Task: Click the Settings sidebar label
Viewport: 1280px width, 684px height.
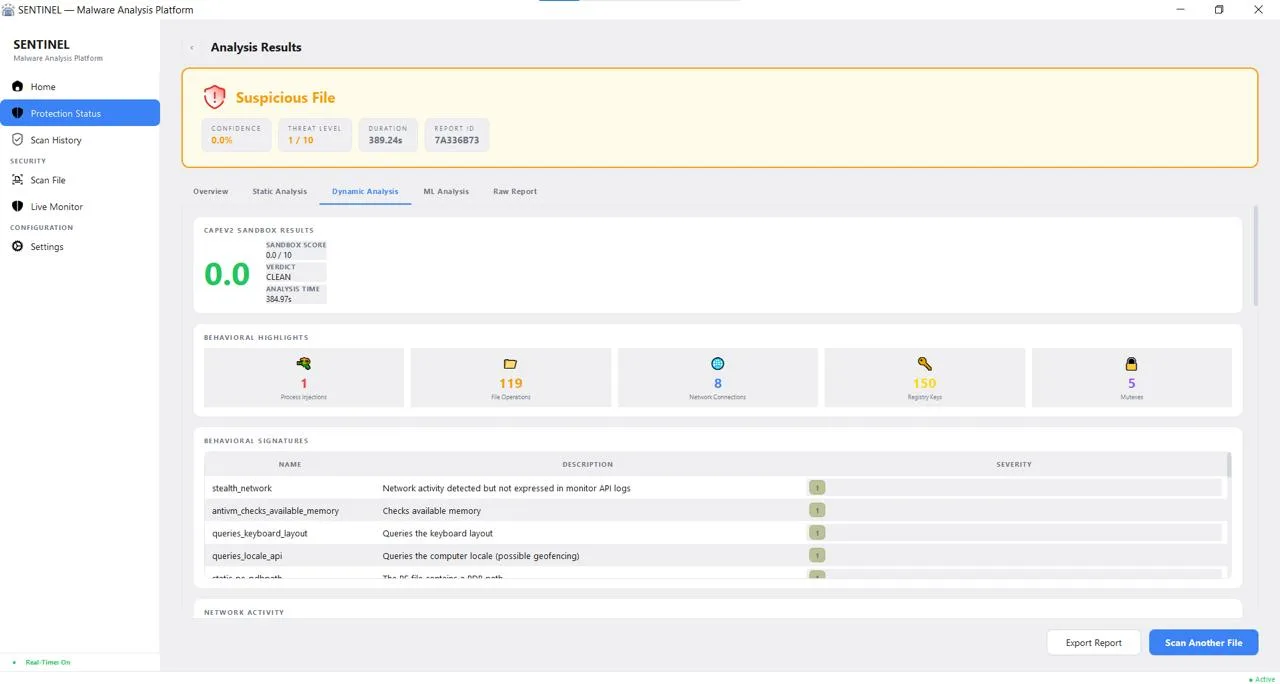Action: coord(47,247)
